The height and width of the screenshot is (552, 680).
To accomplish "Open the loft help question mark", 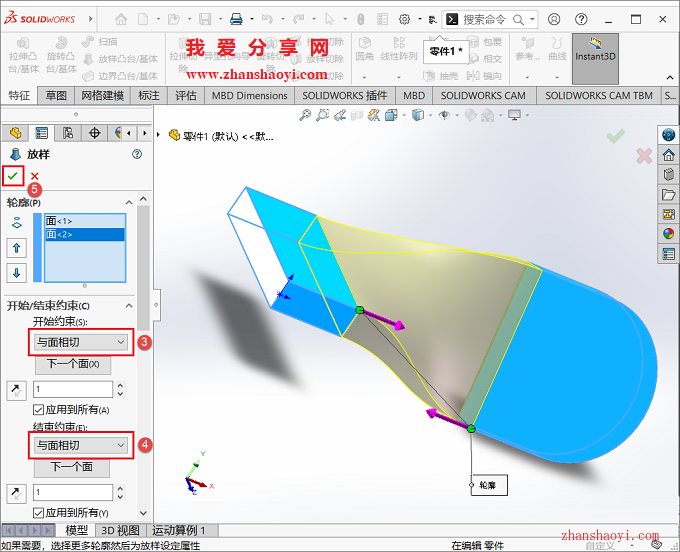I will [137, 154].
